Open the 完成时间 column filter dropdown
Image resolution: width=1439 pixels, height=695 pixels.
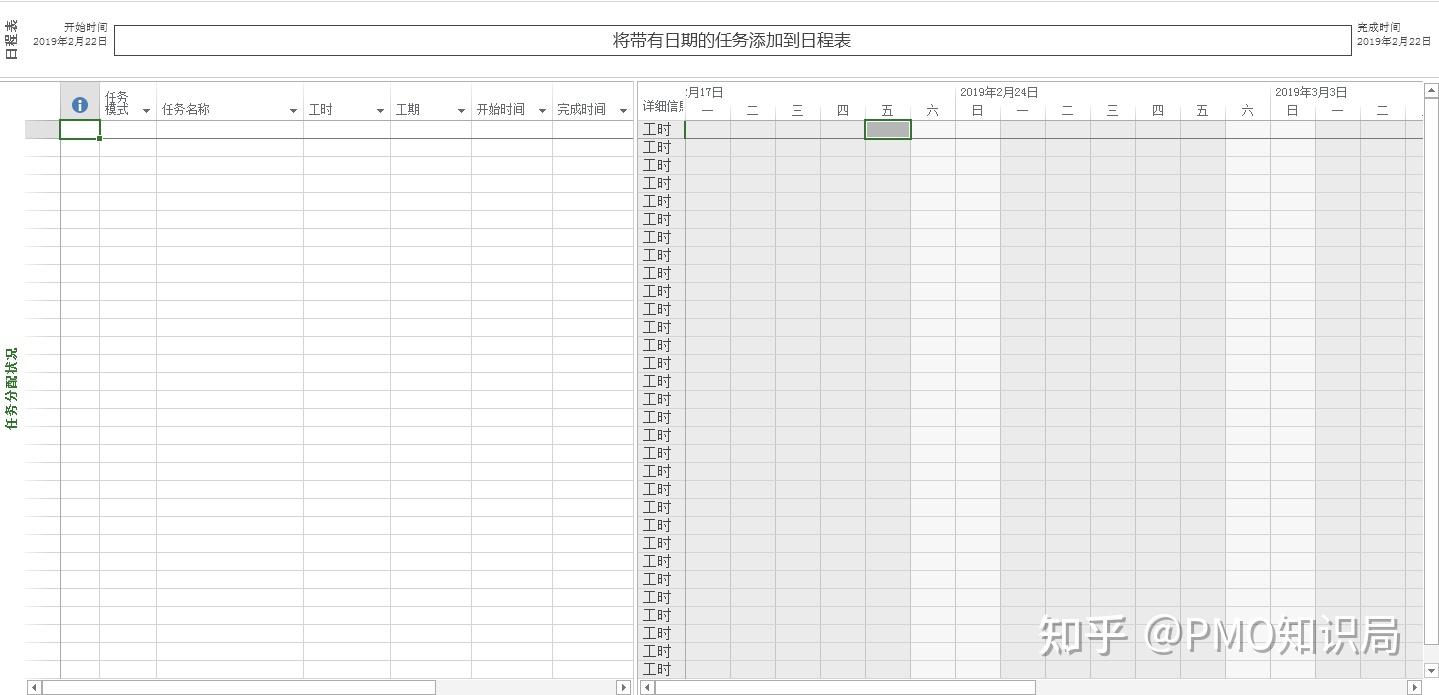click(x=623, y=110)
